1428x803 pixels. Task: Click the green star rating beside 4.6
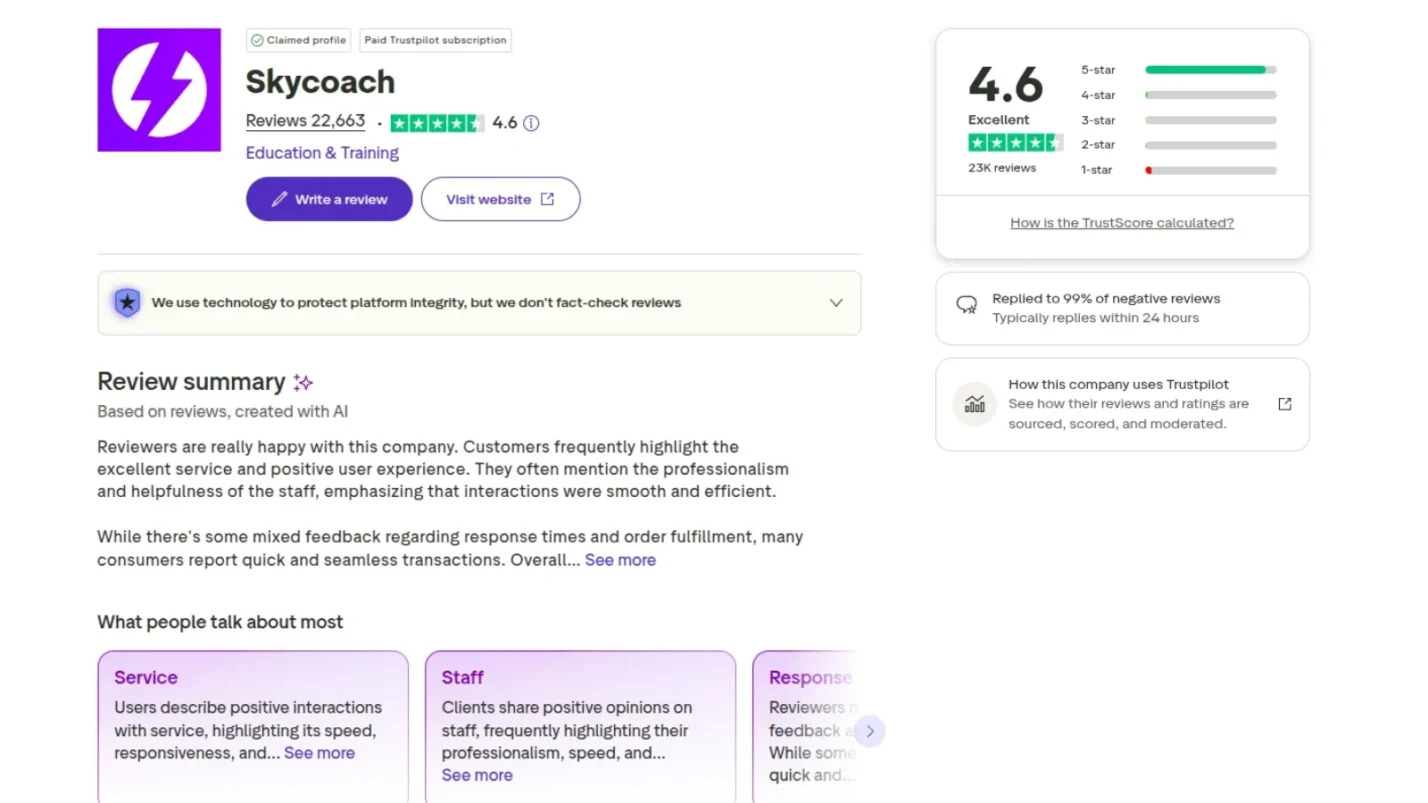[437, 123]
